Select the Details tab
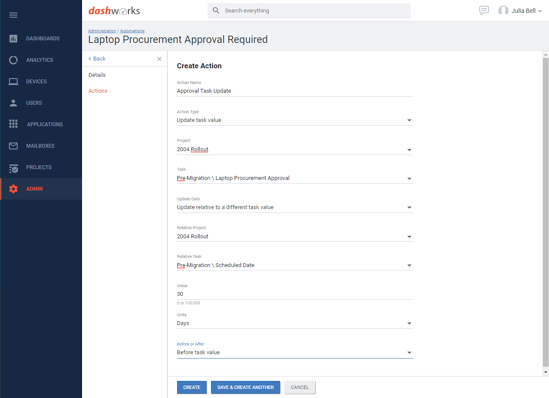 pyautogui.click(x=97, y=75)
